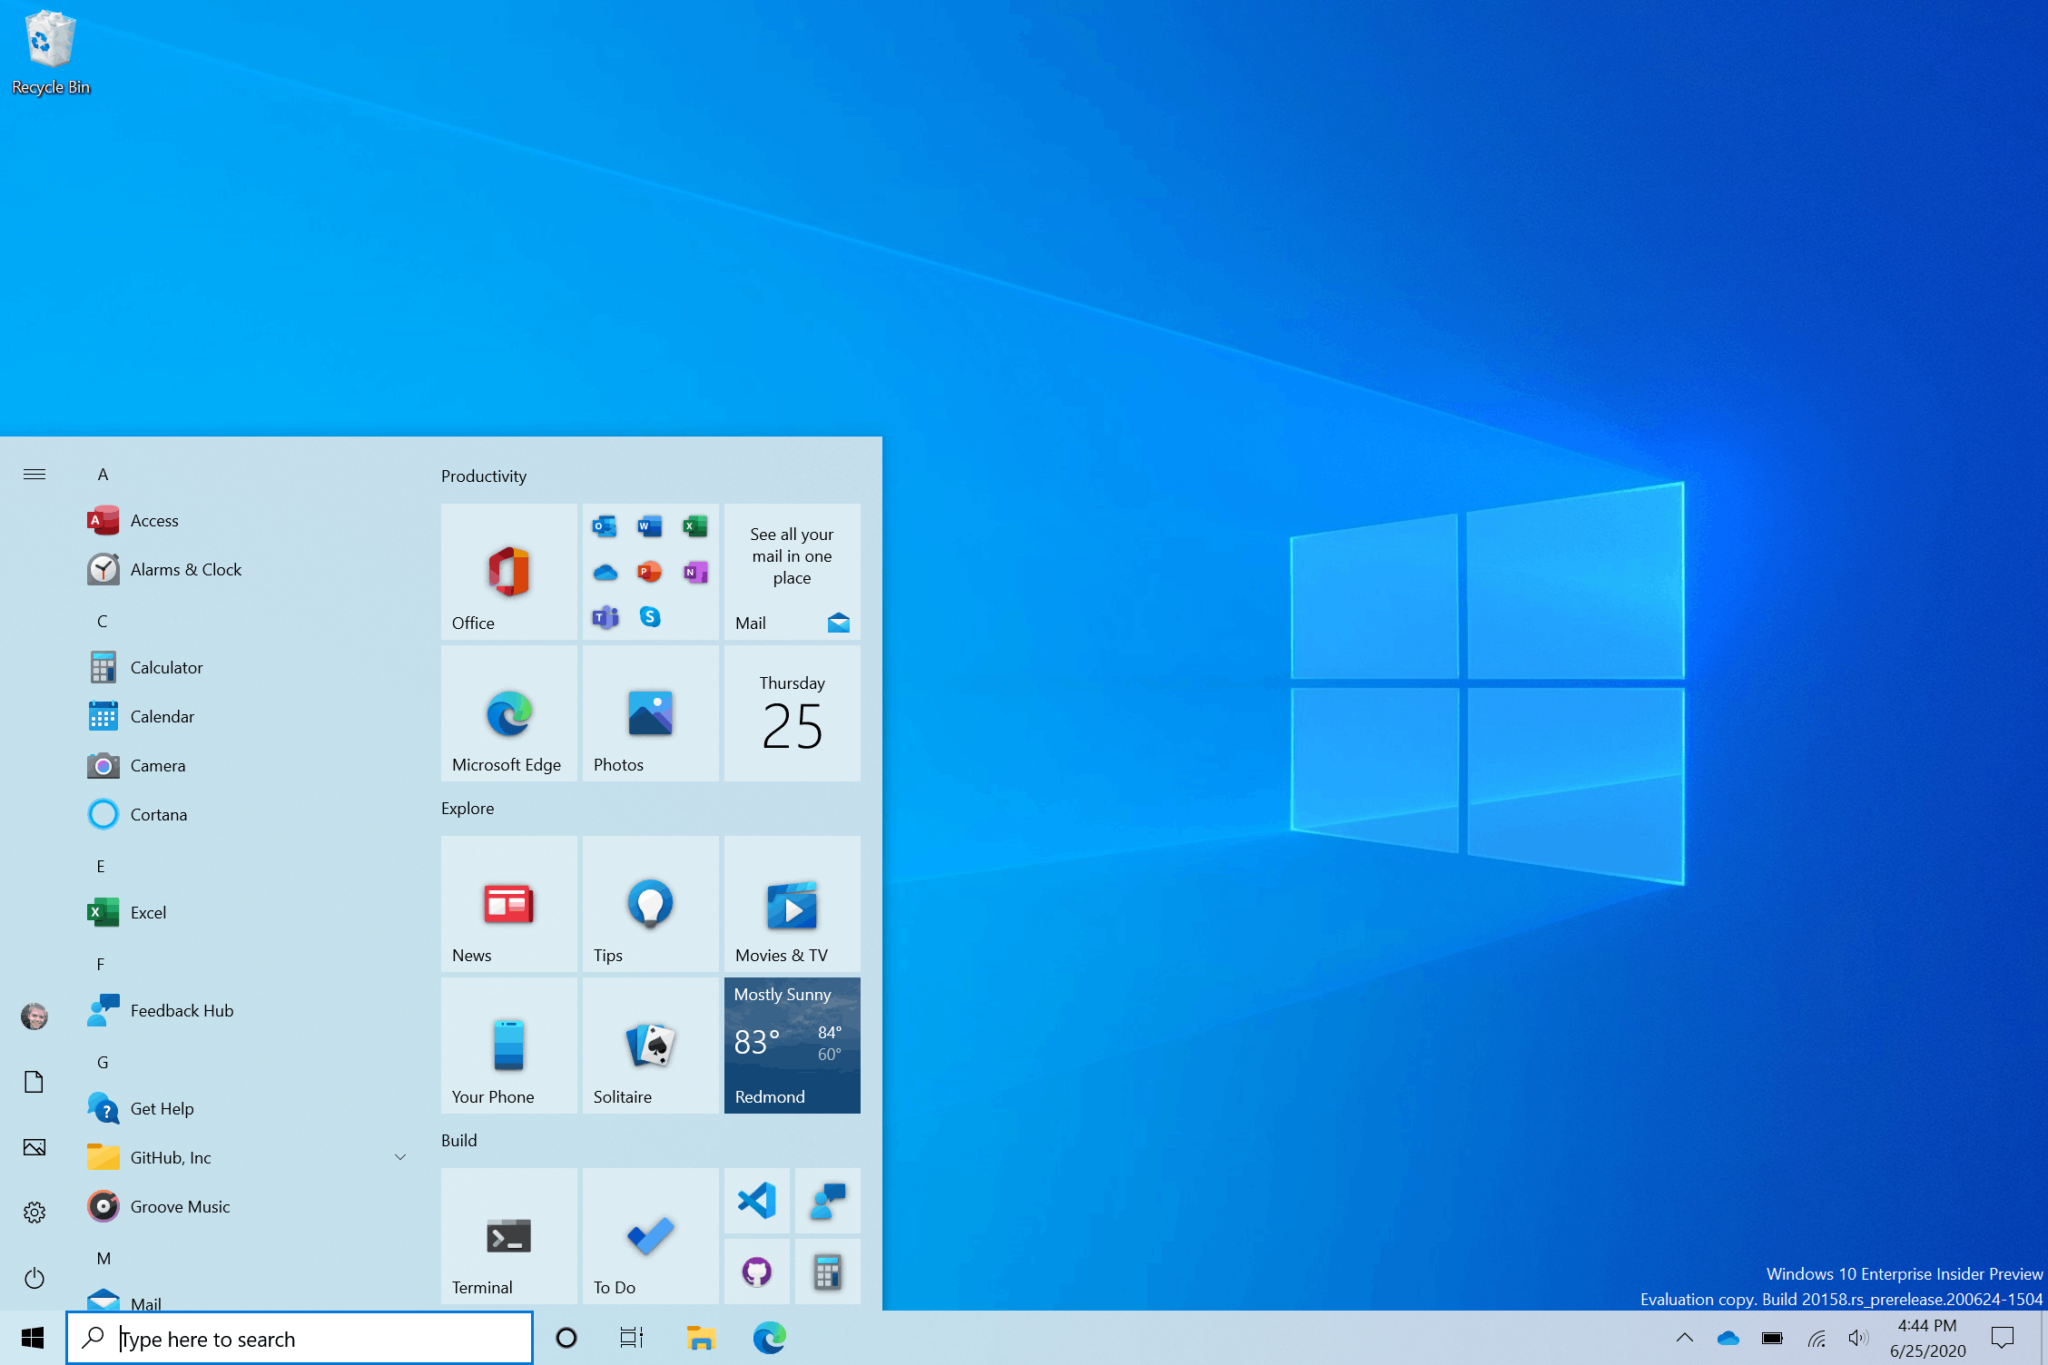The image size is (2048, 1365).
Task: Open the Mail productivity tile
Action: (x=789, y=570)
